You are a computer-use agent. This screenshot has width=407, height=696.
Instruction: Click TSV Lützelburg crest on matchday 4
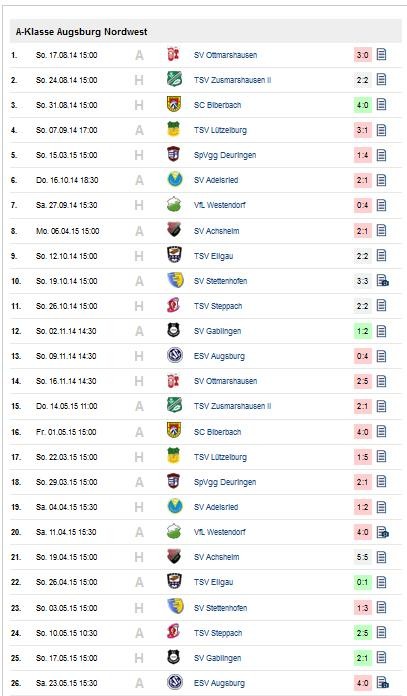pos(174,130)
